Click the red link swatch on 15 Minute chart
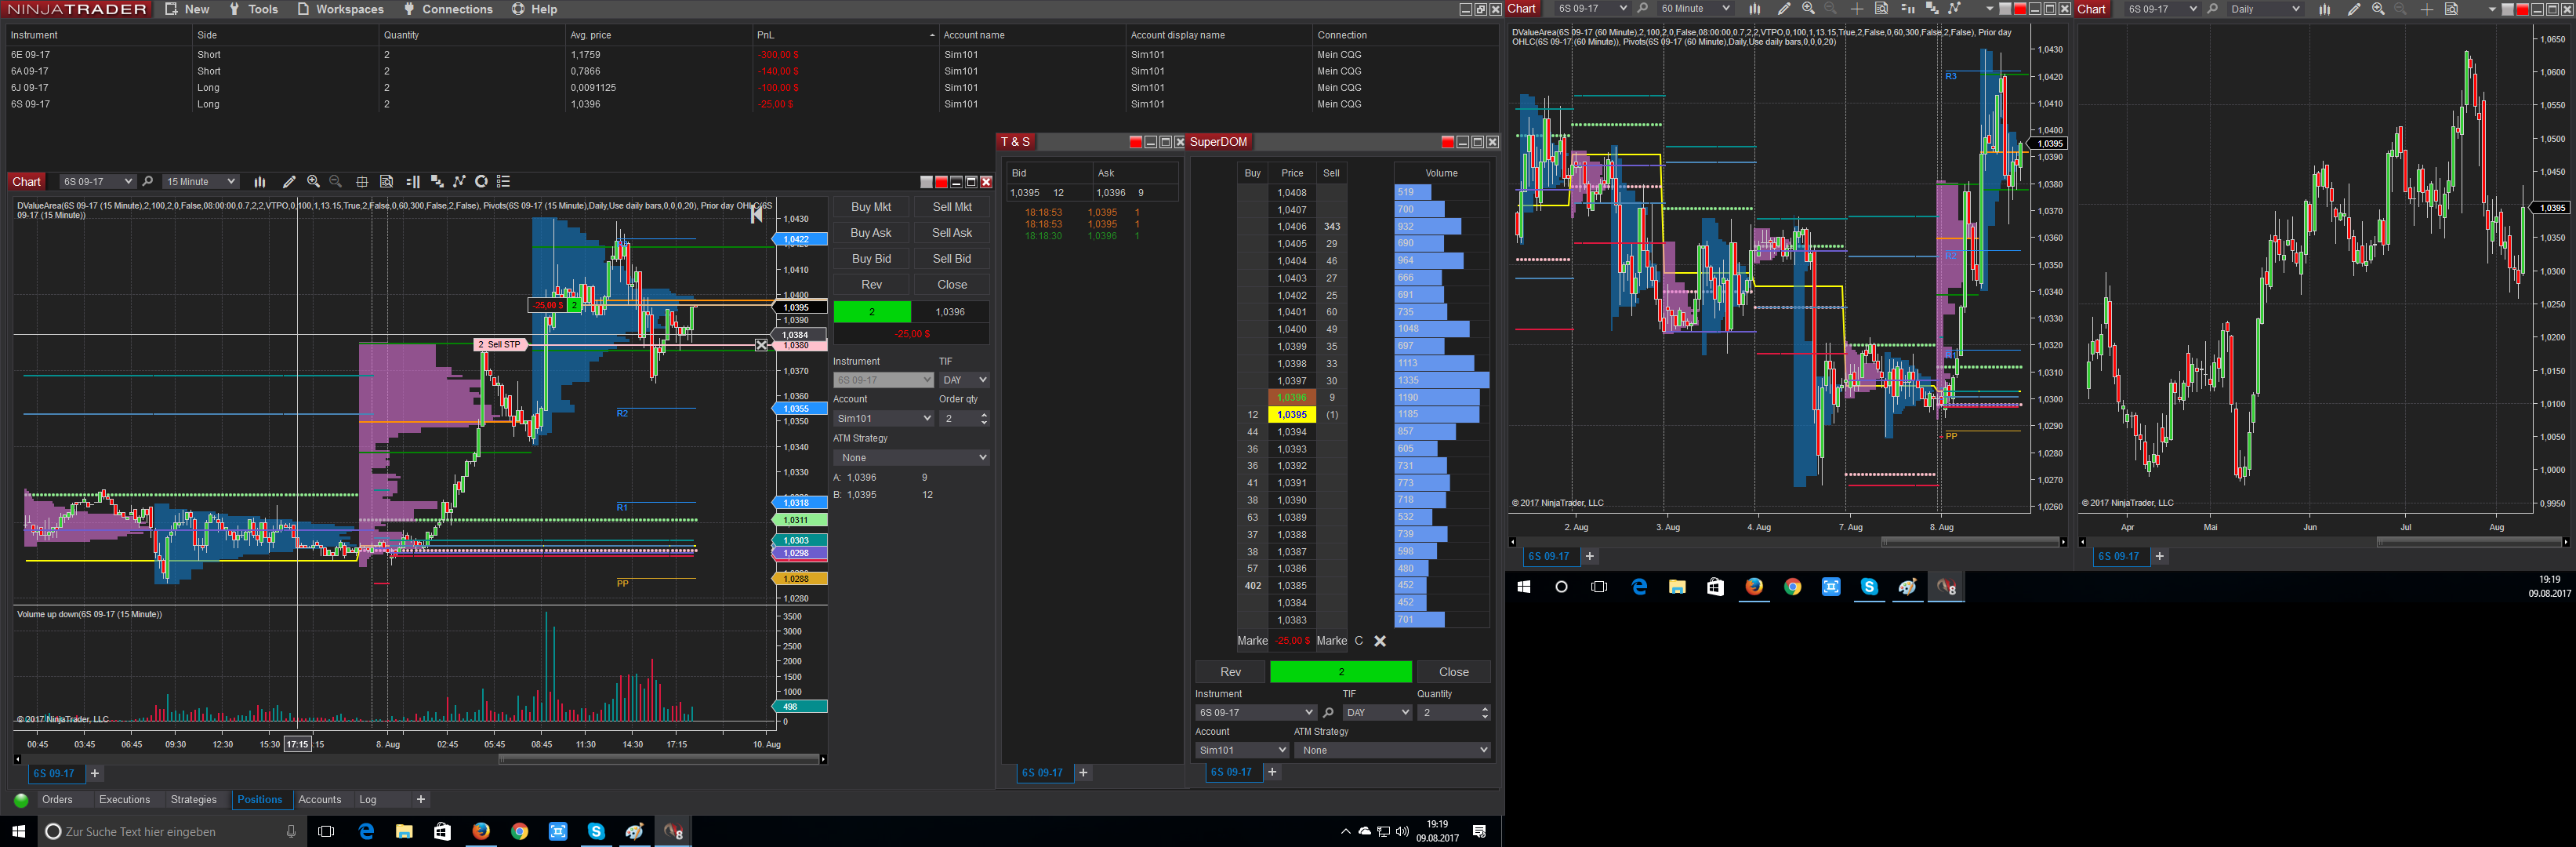 (x=941, y=182)
